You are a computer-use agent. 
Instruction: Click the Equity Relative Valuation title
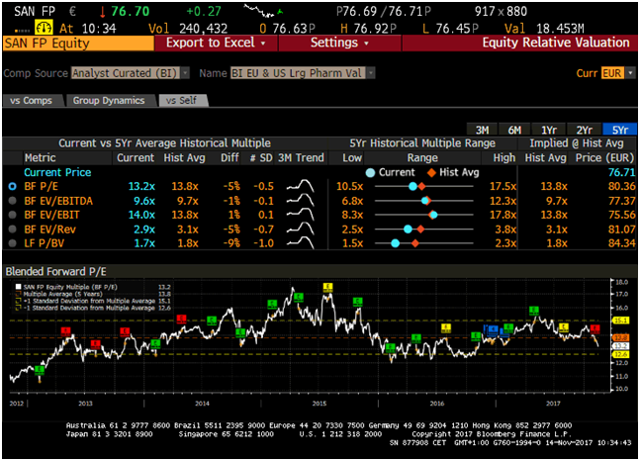pos(556,42)
